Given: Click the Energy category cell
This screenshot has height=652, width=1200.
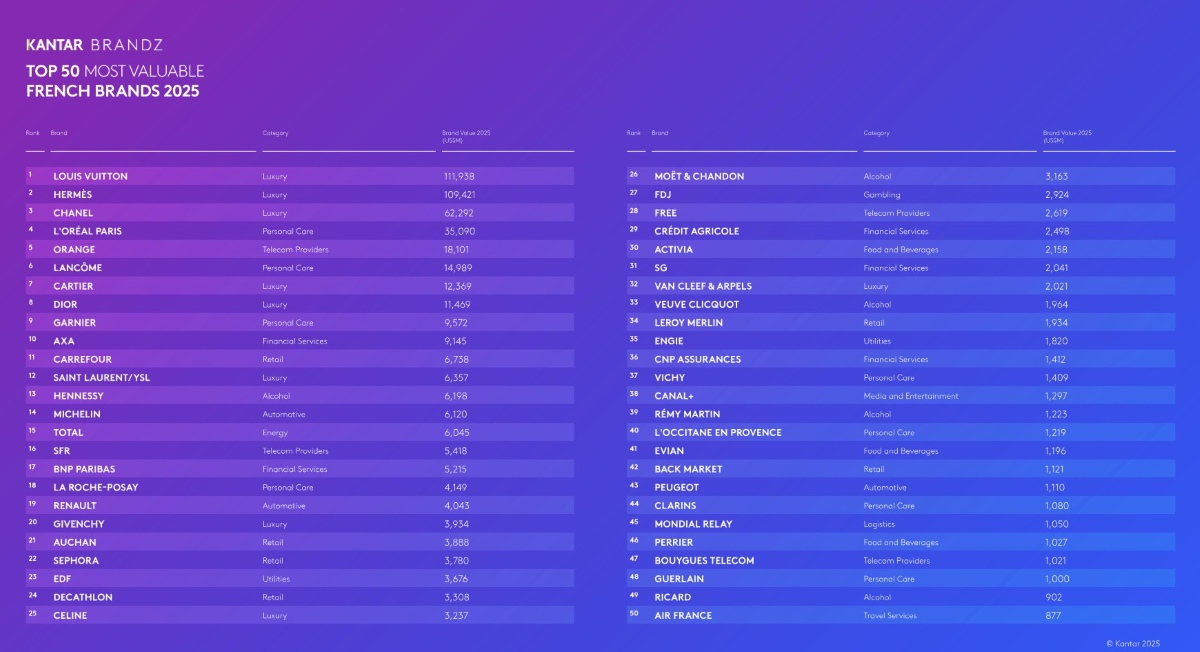Looking at the screenshot, I should 275,432.
